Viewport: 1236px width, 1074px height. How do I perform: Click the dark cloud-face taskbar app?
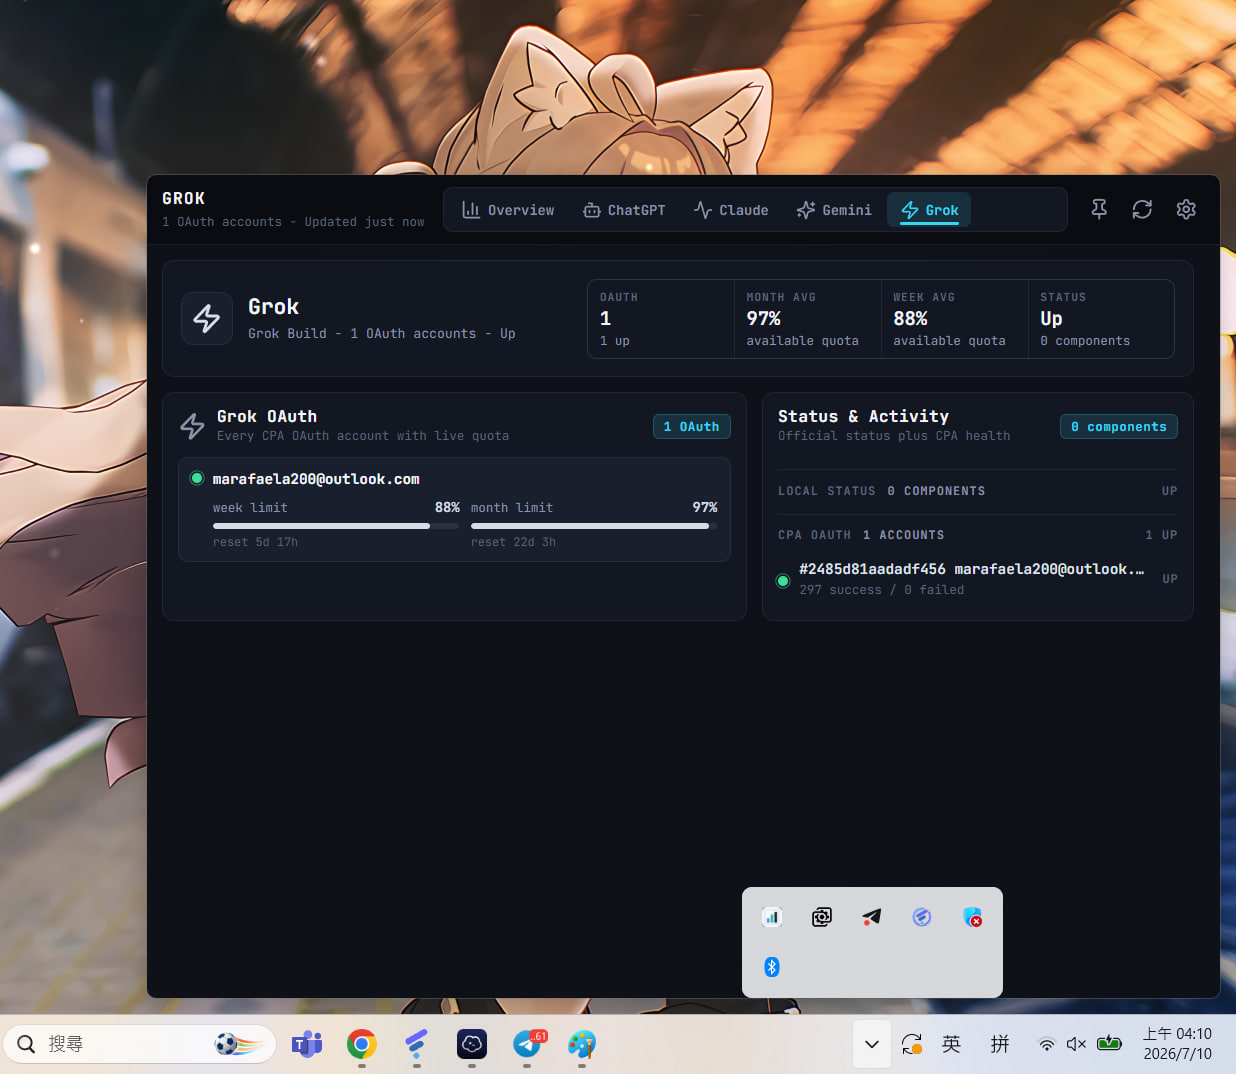pos(472,1044)
